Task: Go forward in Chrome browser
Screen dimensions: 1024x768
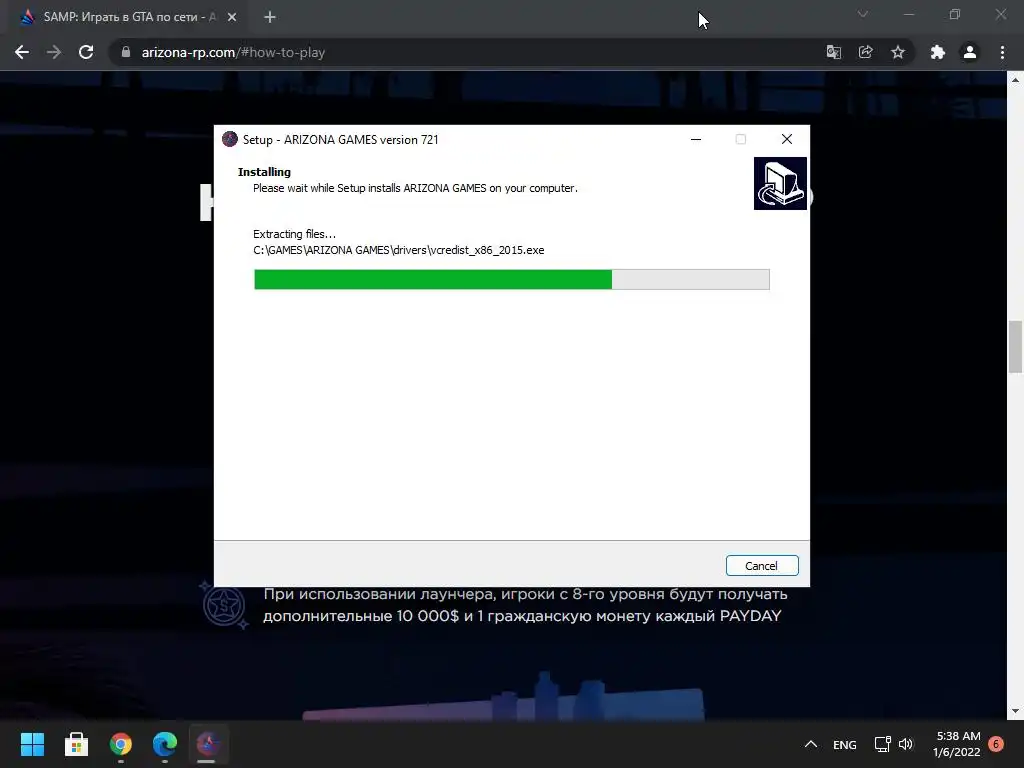Action: pos(54,52)
